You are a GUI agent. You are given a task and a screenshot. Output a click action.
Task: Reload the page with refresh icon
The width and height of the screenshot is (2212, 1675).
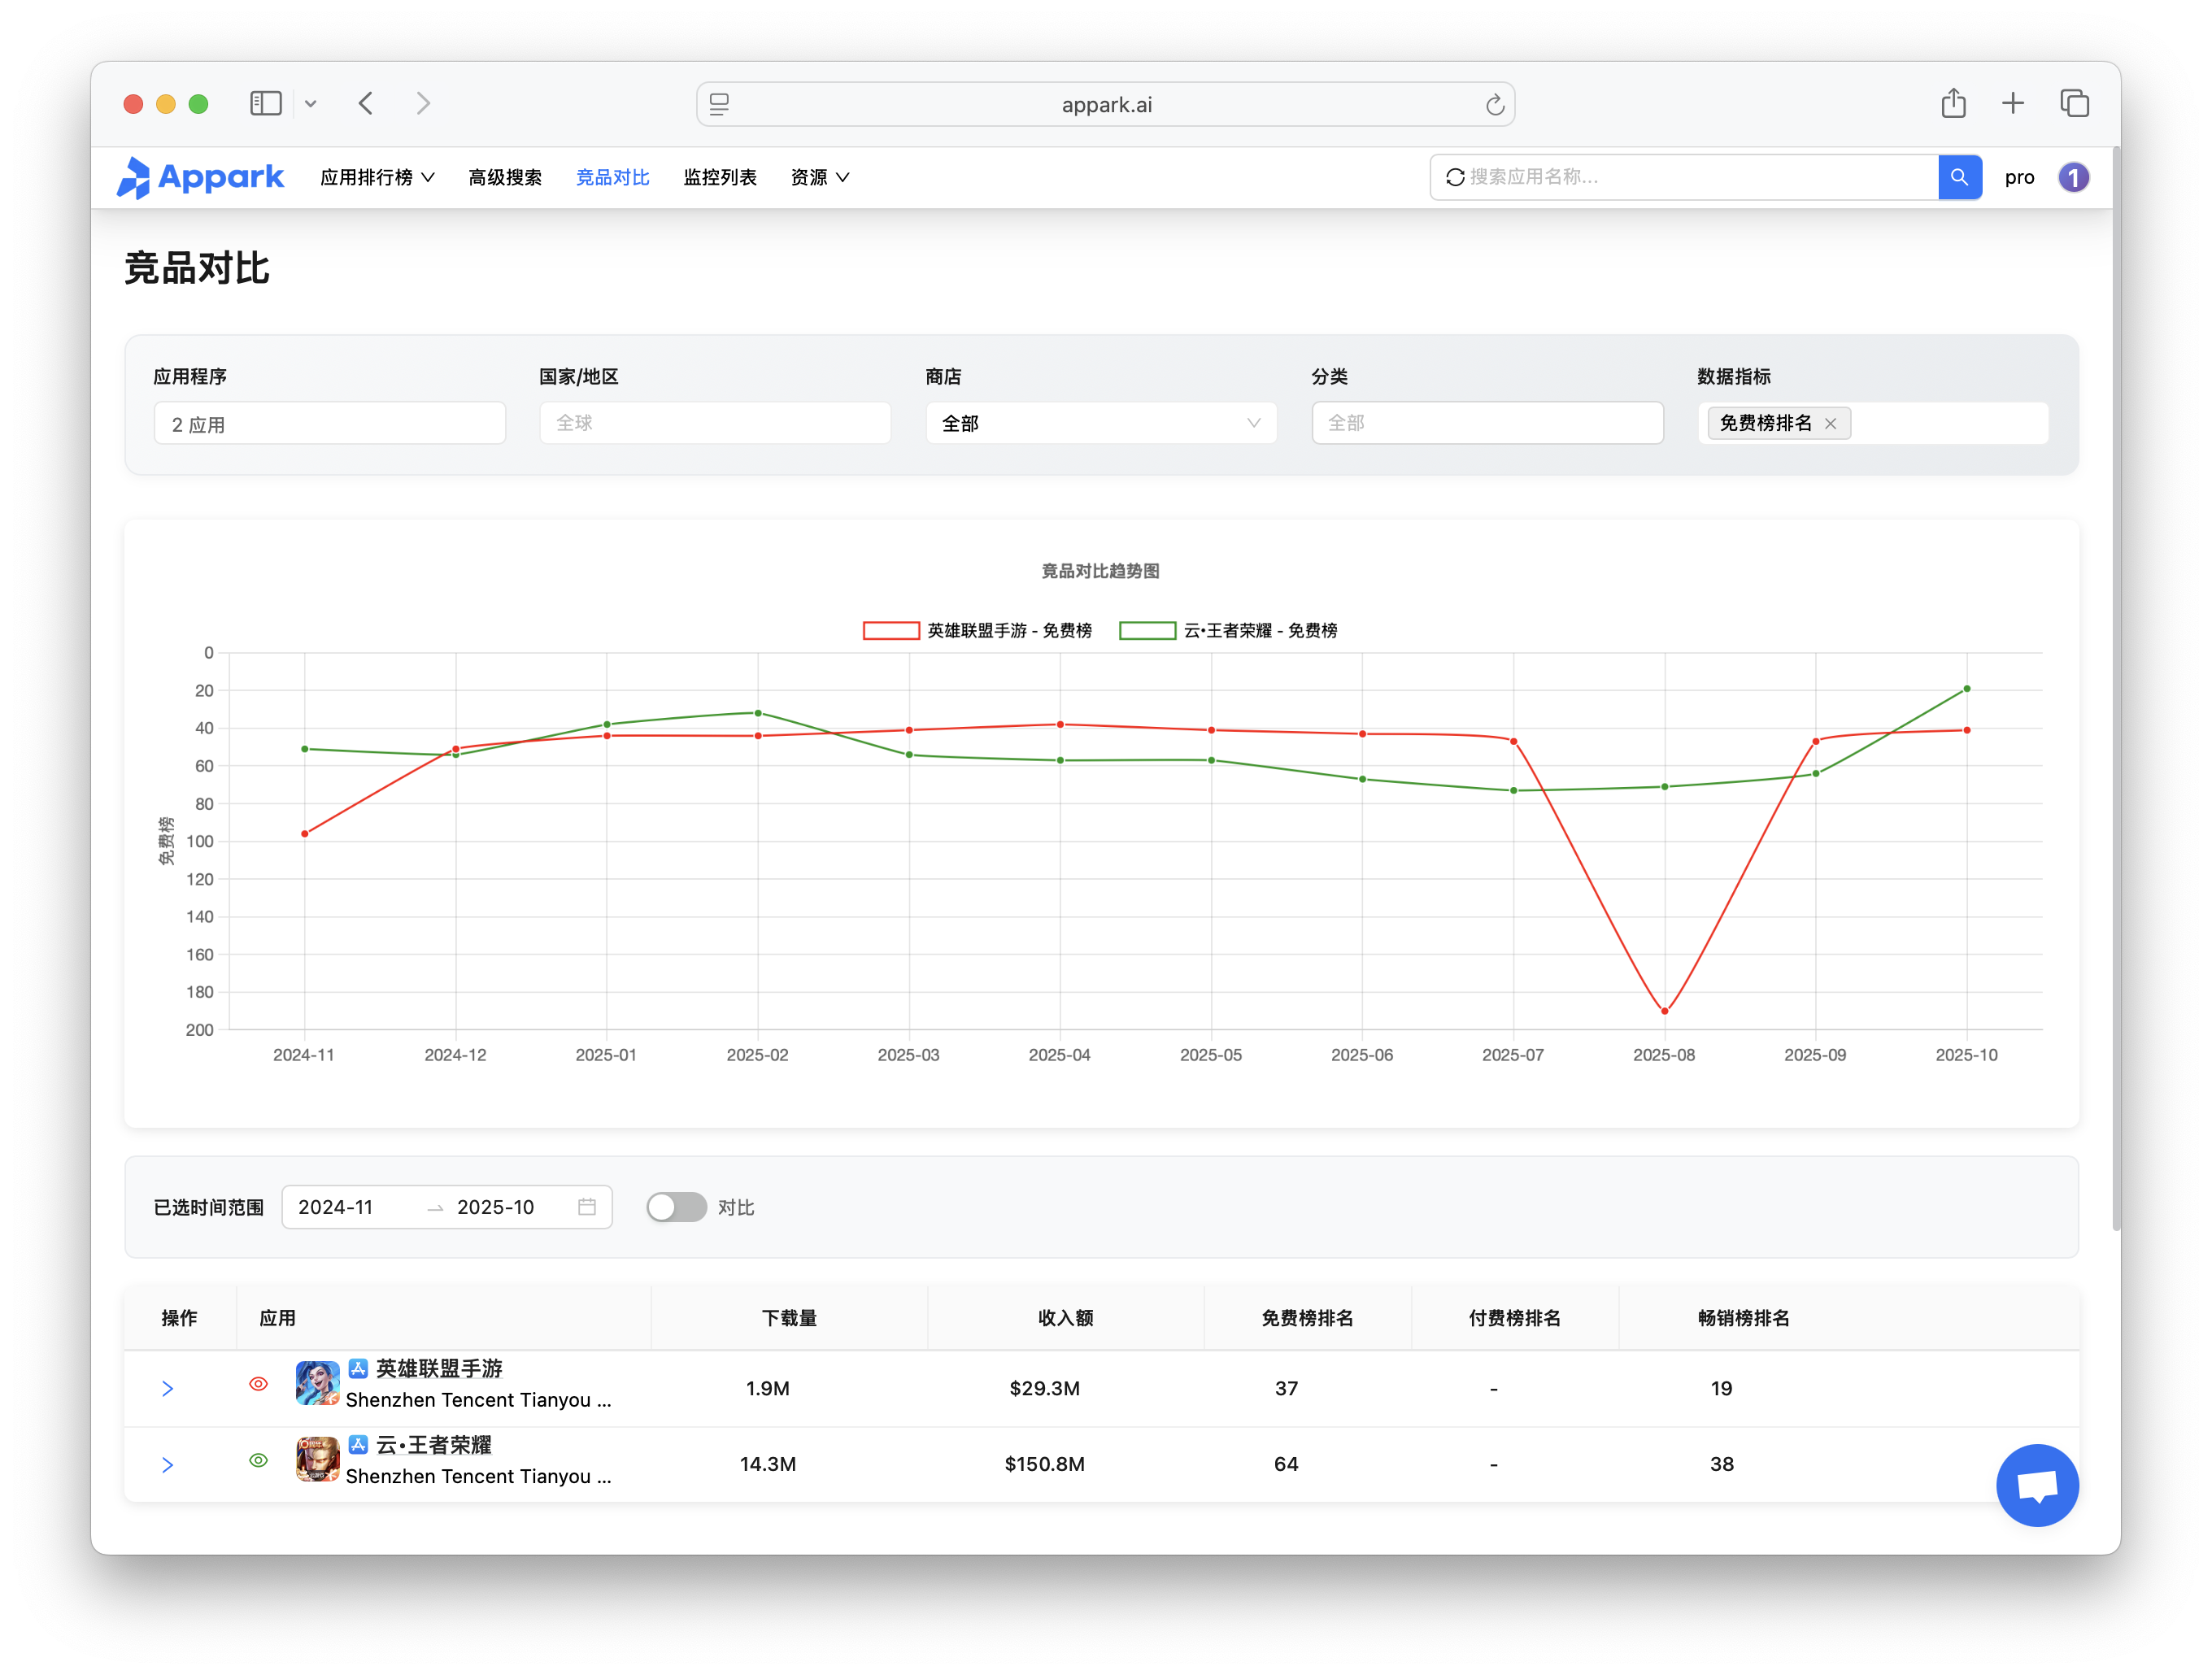coord(1494,105)
